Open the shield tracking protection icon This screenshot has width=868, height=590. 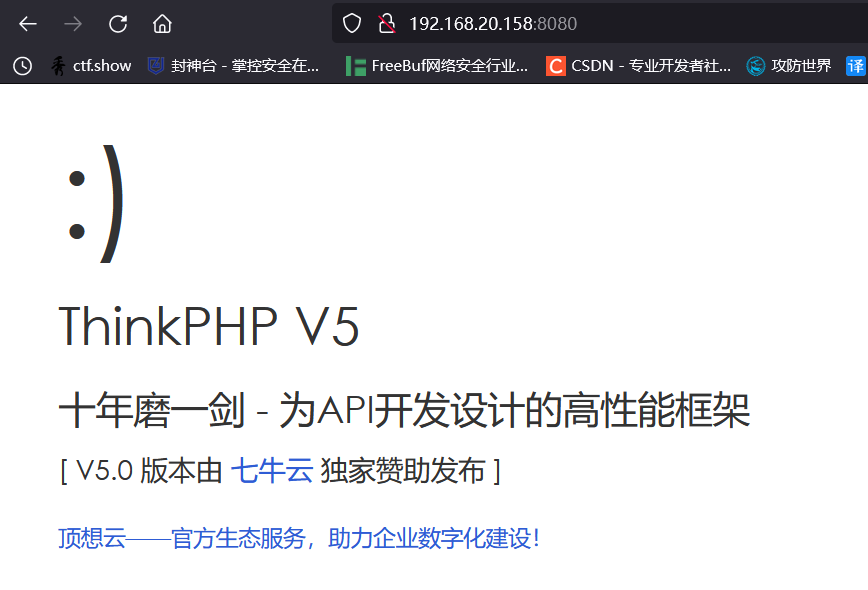click(352, 24)
